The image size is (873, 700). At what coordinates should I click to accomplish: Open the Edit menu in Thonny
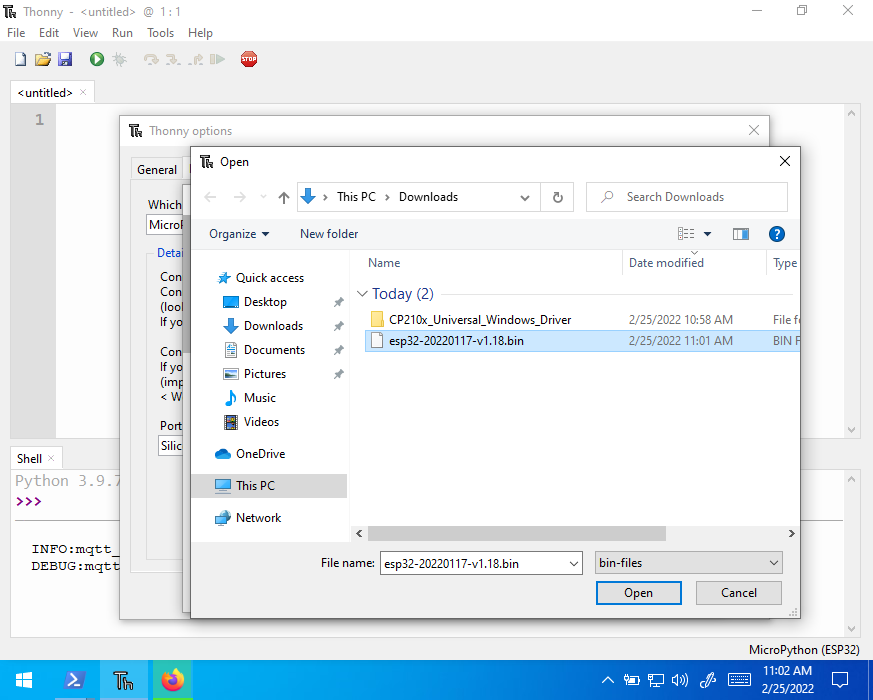pos(48,33)
